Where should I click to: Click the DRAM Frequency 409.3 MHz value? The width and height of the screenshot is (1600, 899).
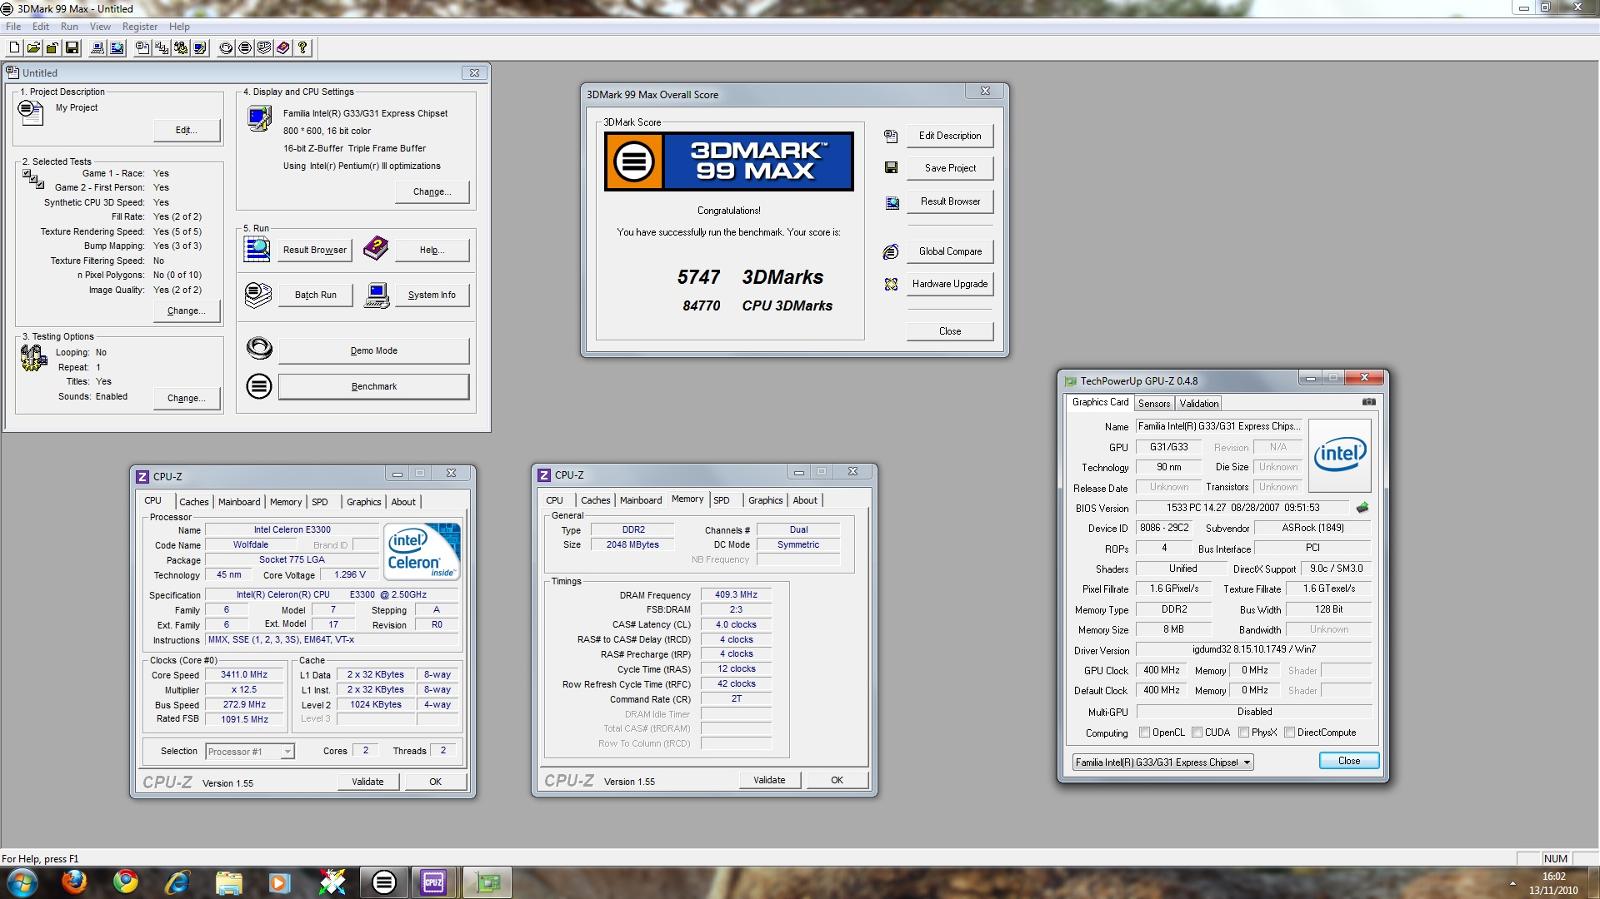(736, 595)
